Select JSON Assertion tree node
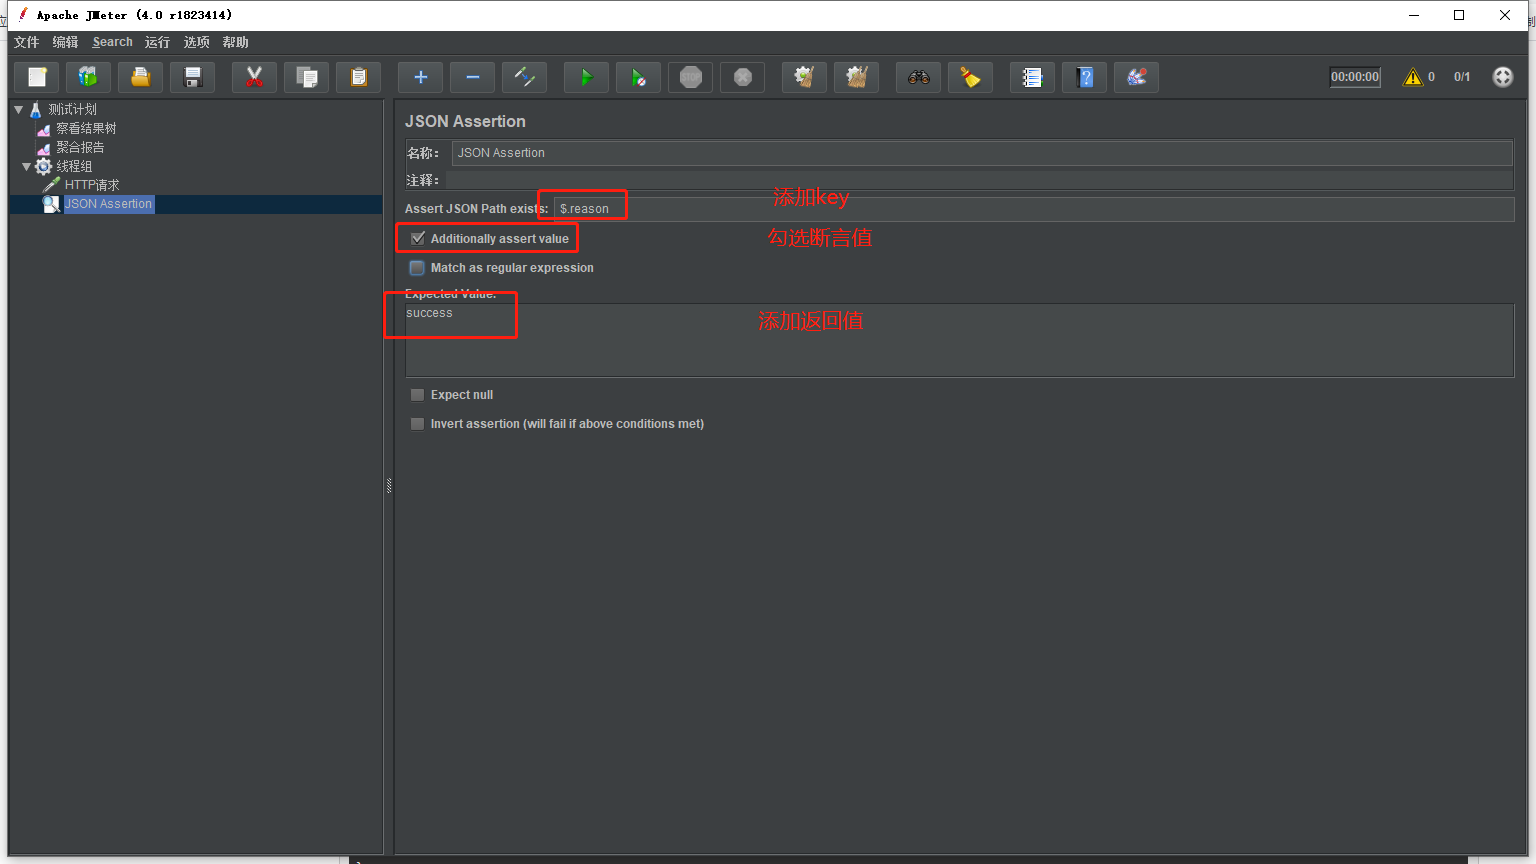Image resolution: width=1536 pixels, height=864 pixels. point(108,204)
